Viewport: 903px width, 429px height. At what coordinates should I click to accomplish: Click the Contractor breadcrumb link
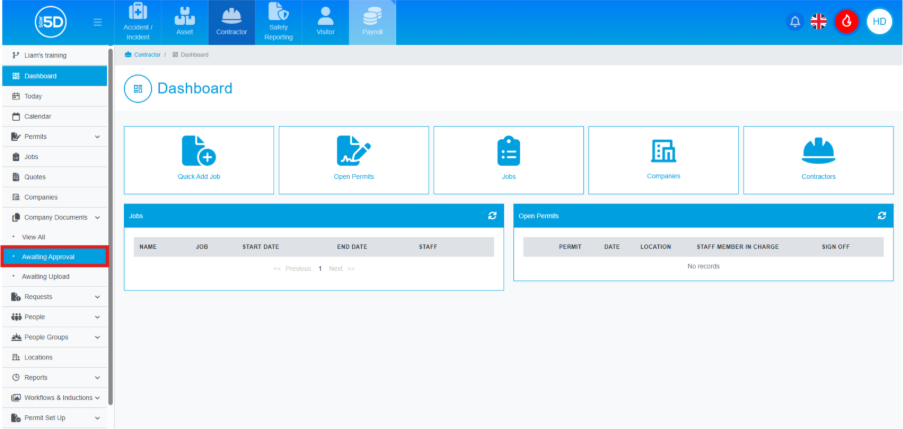pos(146,54)
